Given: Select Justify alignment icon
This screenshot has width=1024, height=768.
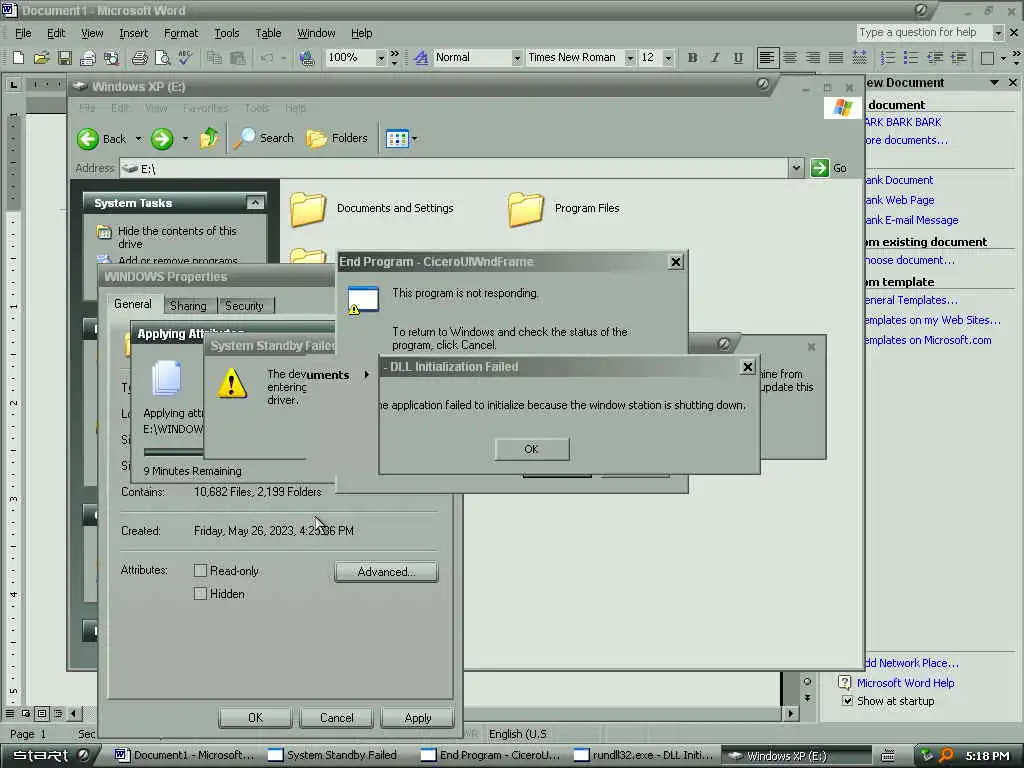Looking at the screenshot, I should (836, 58).
